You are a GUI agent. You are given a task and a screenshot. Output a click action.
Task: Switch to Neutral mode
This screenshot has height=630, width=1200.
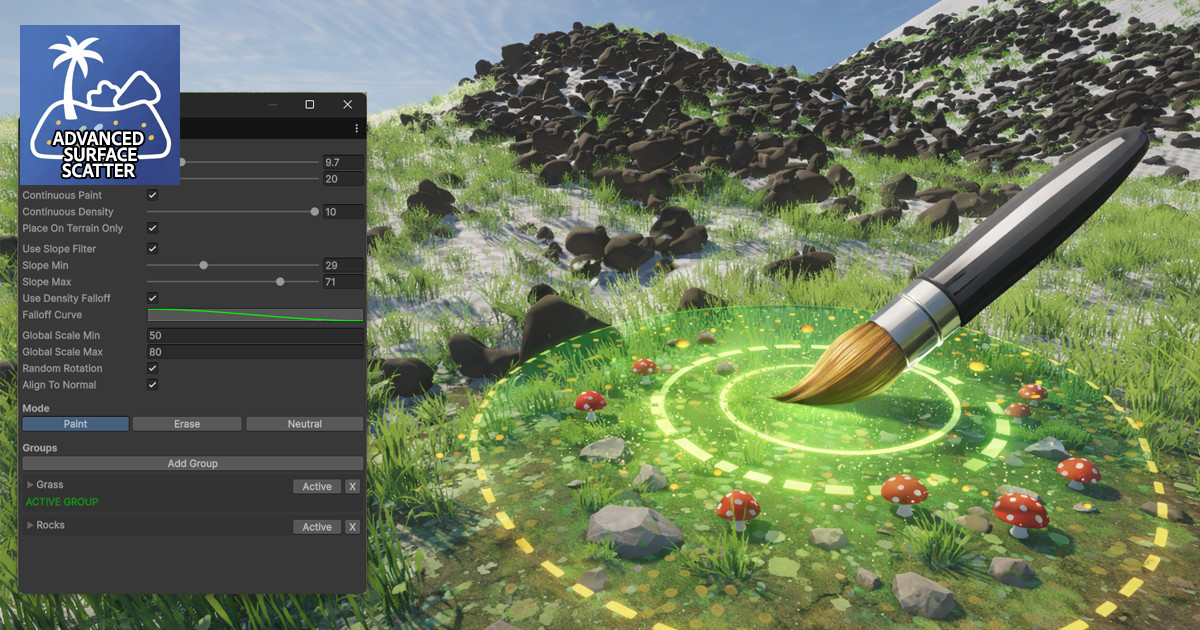pos(304,423)
